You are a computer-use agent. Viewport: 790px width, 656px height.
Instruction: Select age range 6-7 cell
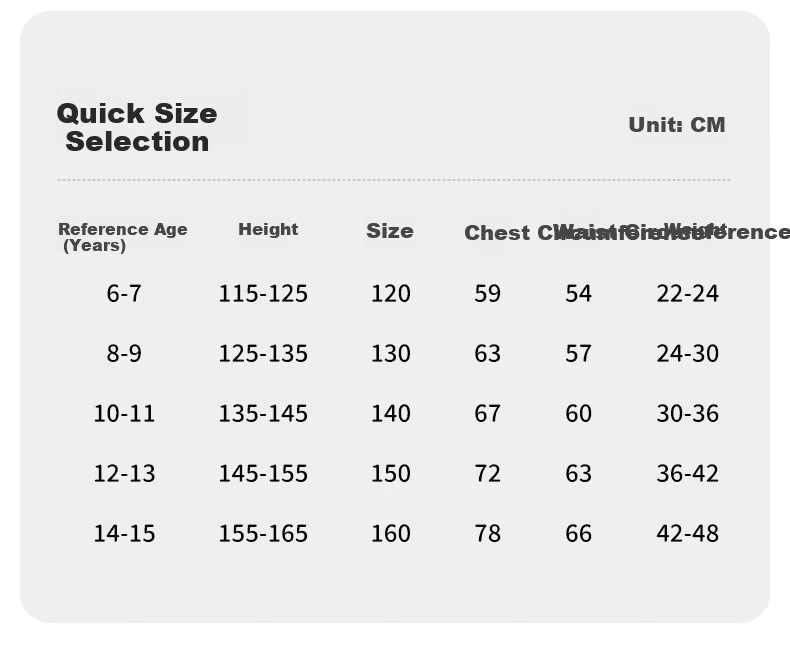click(124, 294)
